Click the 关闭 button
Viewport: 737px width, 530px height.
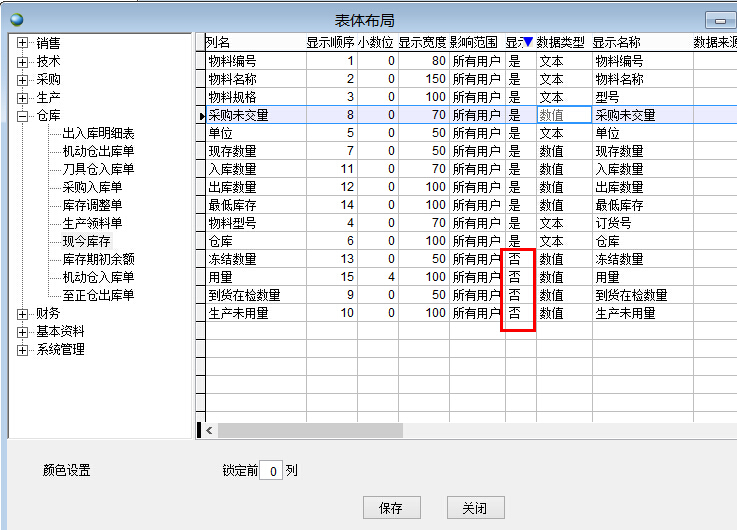(475, 507)
